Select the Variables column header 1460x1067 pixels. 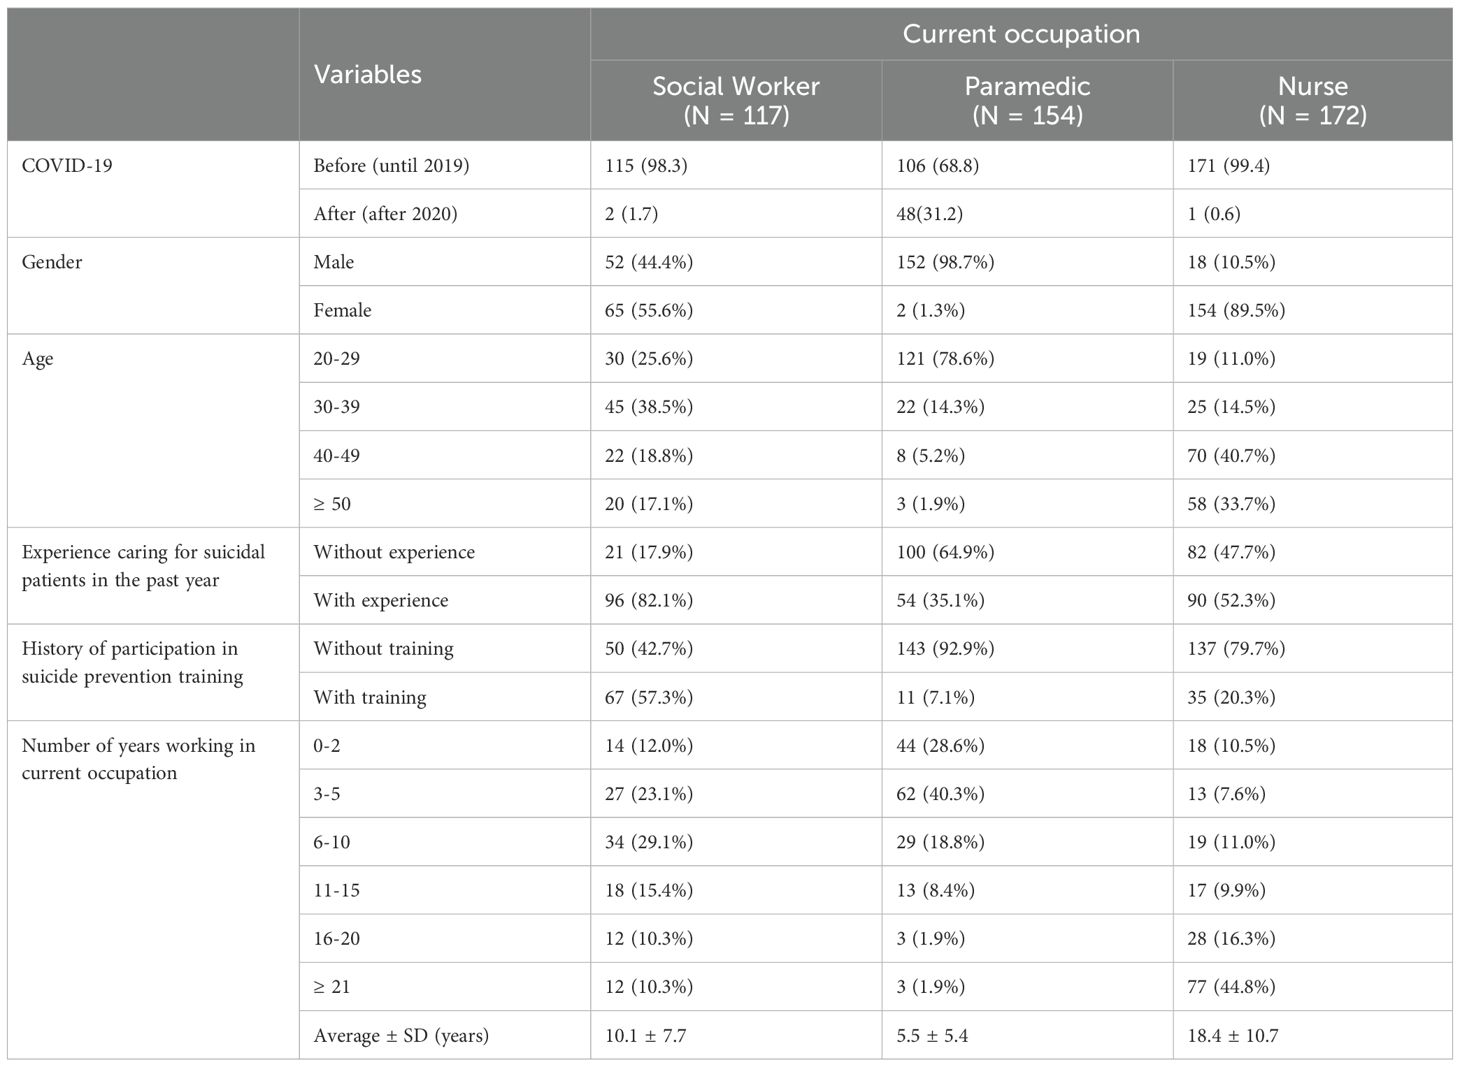[x=367, y=75]
